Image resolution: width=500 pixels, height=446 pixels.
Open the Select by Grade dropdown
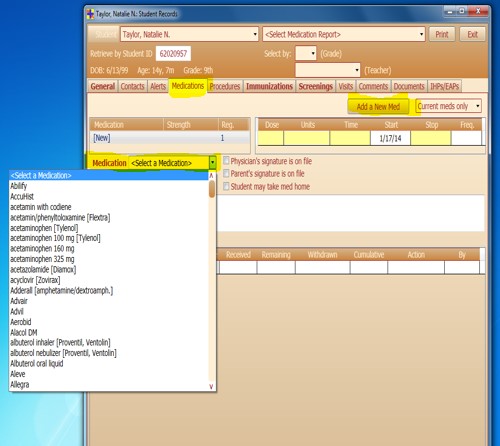coord(306,53)
